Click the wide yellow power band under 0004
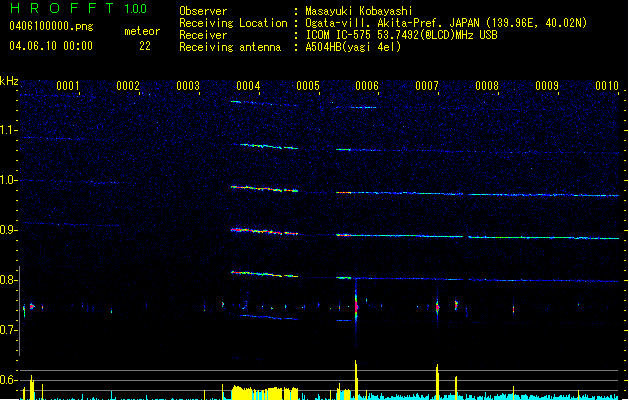Viewport: 629px width, 400px height. [x=265, y=392]
